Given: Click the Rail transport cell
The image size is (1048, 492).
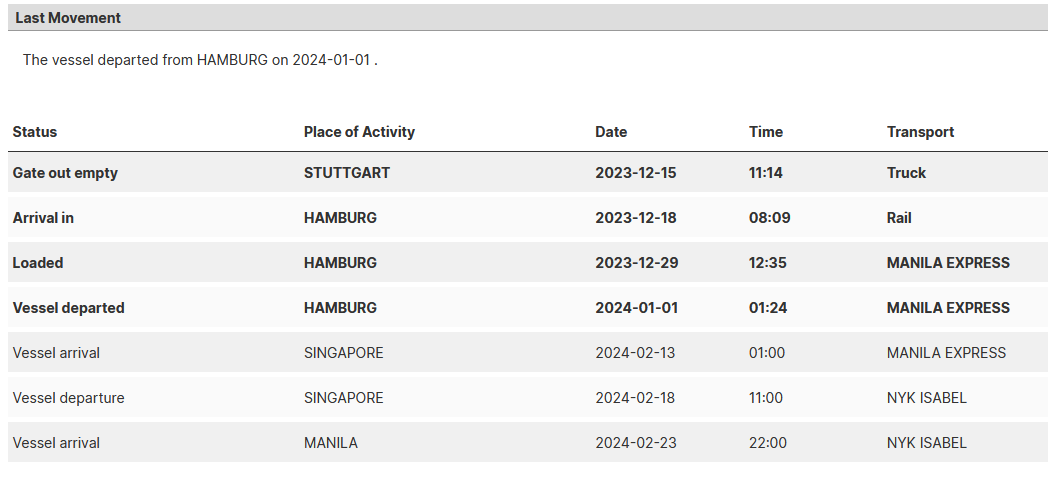Looking at the screenshot, I should [899, 217].
